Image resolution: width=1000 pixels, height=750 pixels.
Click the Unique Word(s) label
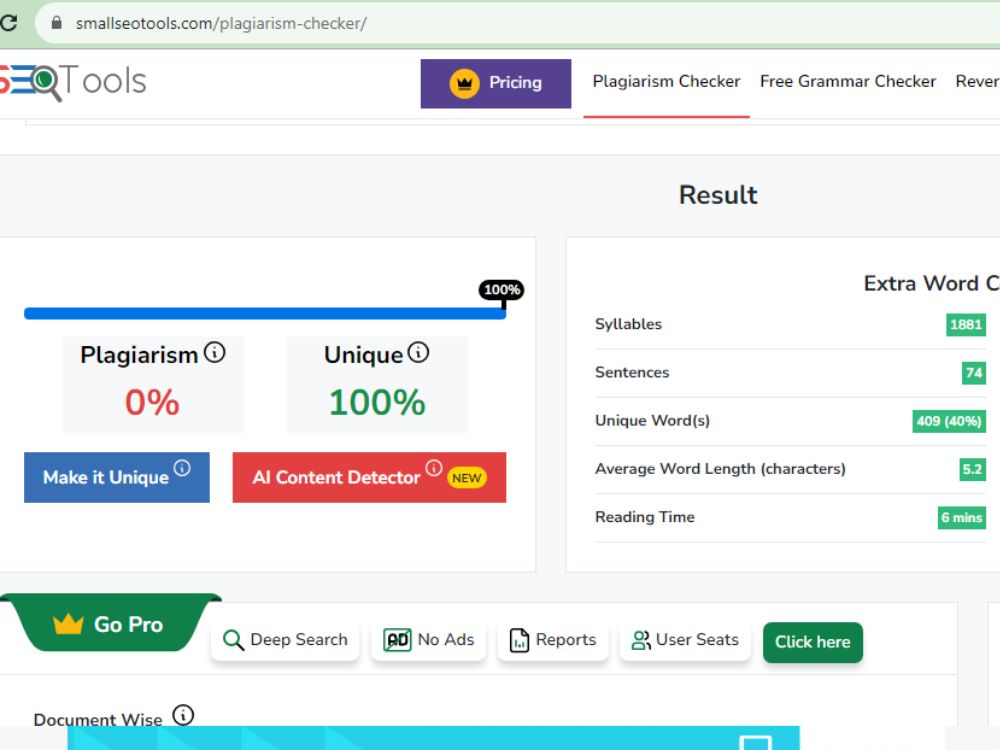[652, 421]
